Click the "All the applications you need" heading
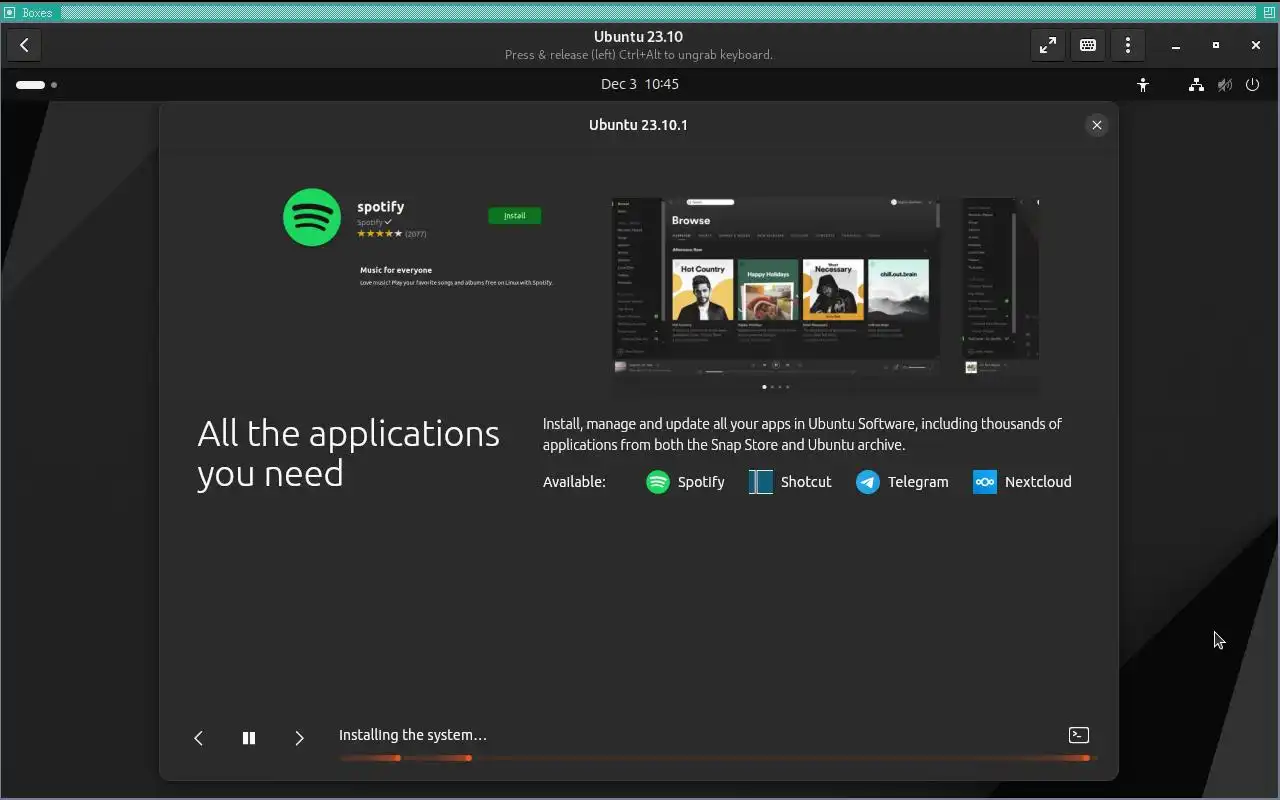The width and height of the screenshot is (1280, 800). [x=348, y=453]
